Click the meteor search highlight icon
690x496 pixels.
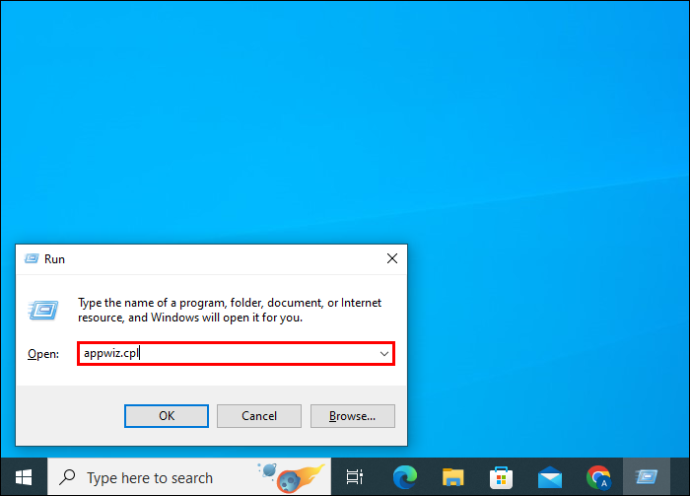[x=292, y=477]
